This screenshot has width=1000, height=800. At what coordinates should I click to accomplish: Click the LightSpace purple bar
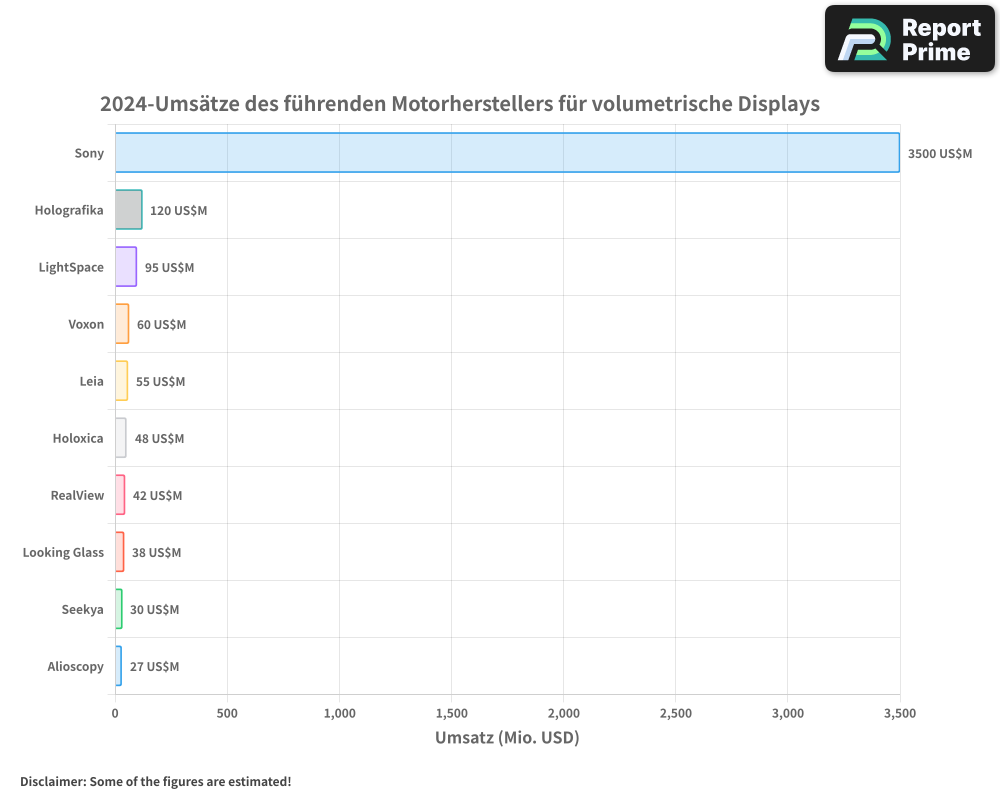click(125, 267)
